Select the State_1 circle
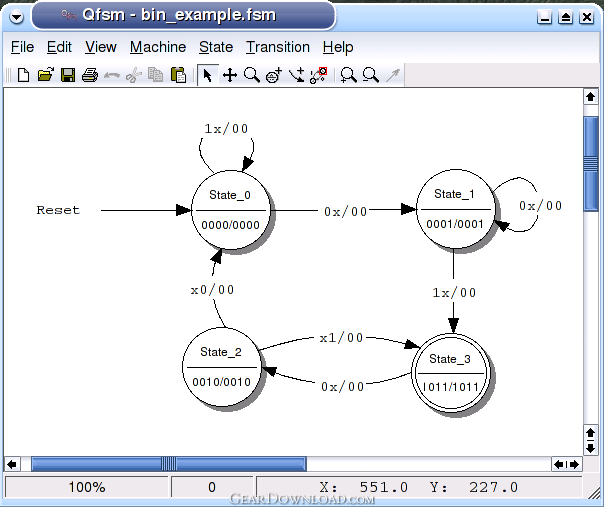604x507 pixels. click(x=456, y=209)
